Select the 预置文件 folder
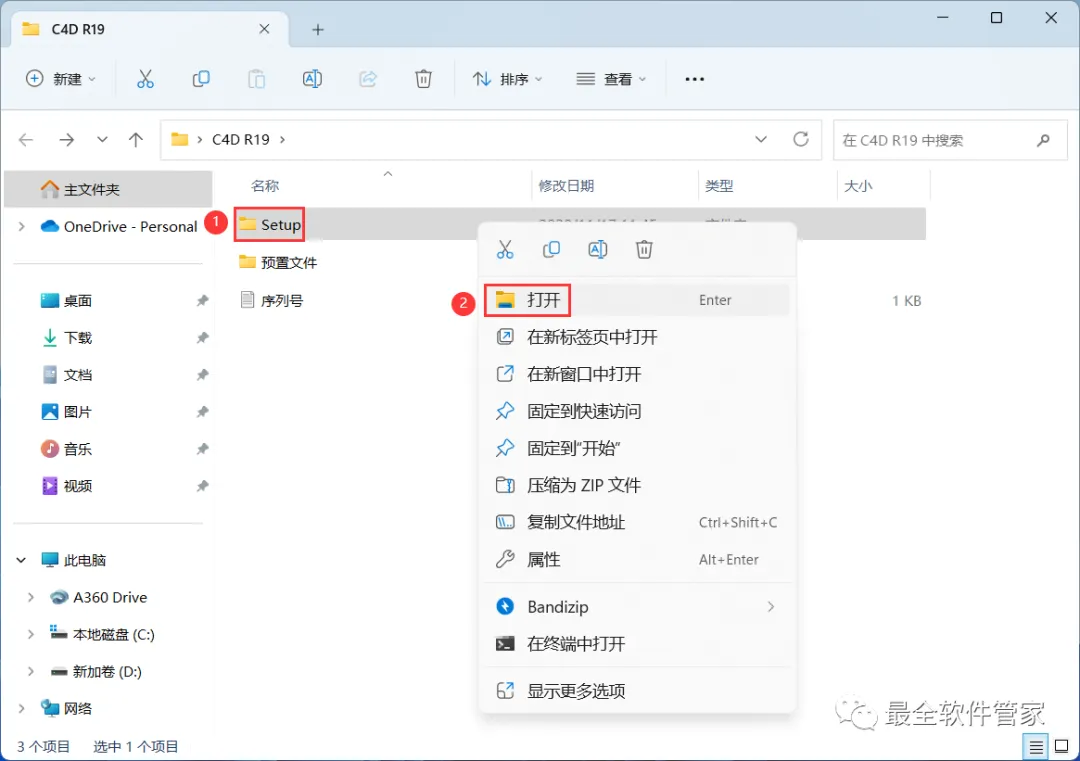Screen dimensions: 1080x761 (x=278, y=262)
